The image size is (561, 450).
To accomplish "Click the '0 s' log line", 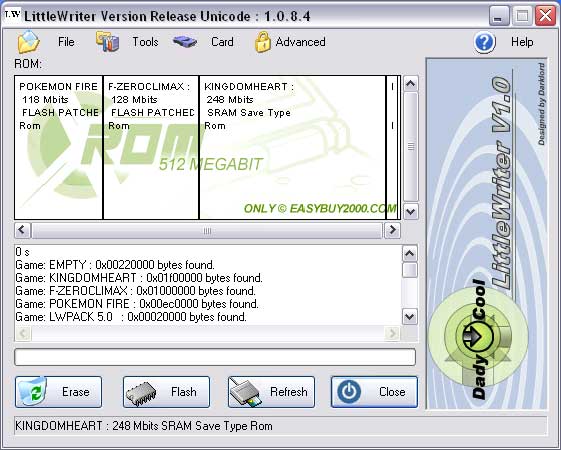I will [x=22, y=252].
